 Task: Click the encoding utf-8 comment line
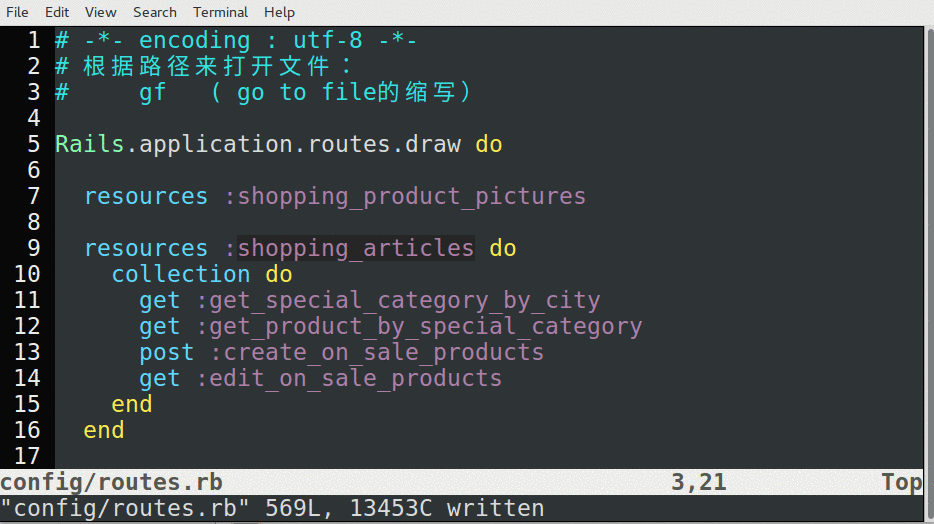[x=236, y=41]
